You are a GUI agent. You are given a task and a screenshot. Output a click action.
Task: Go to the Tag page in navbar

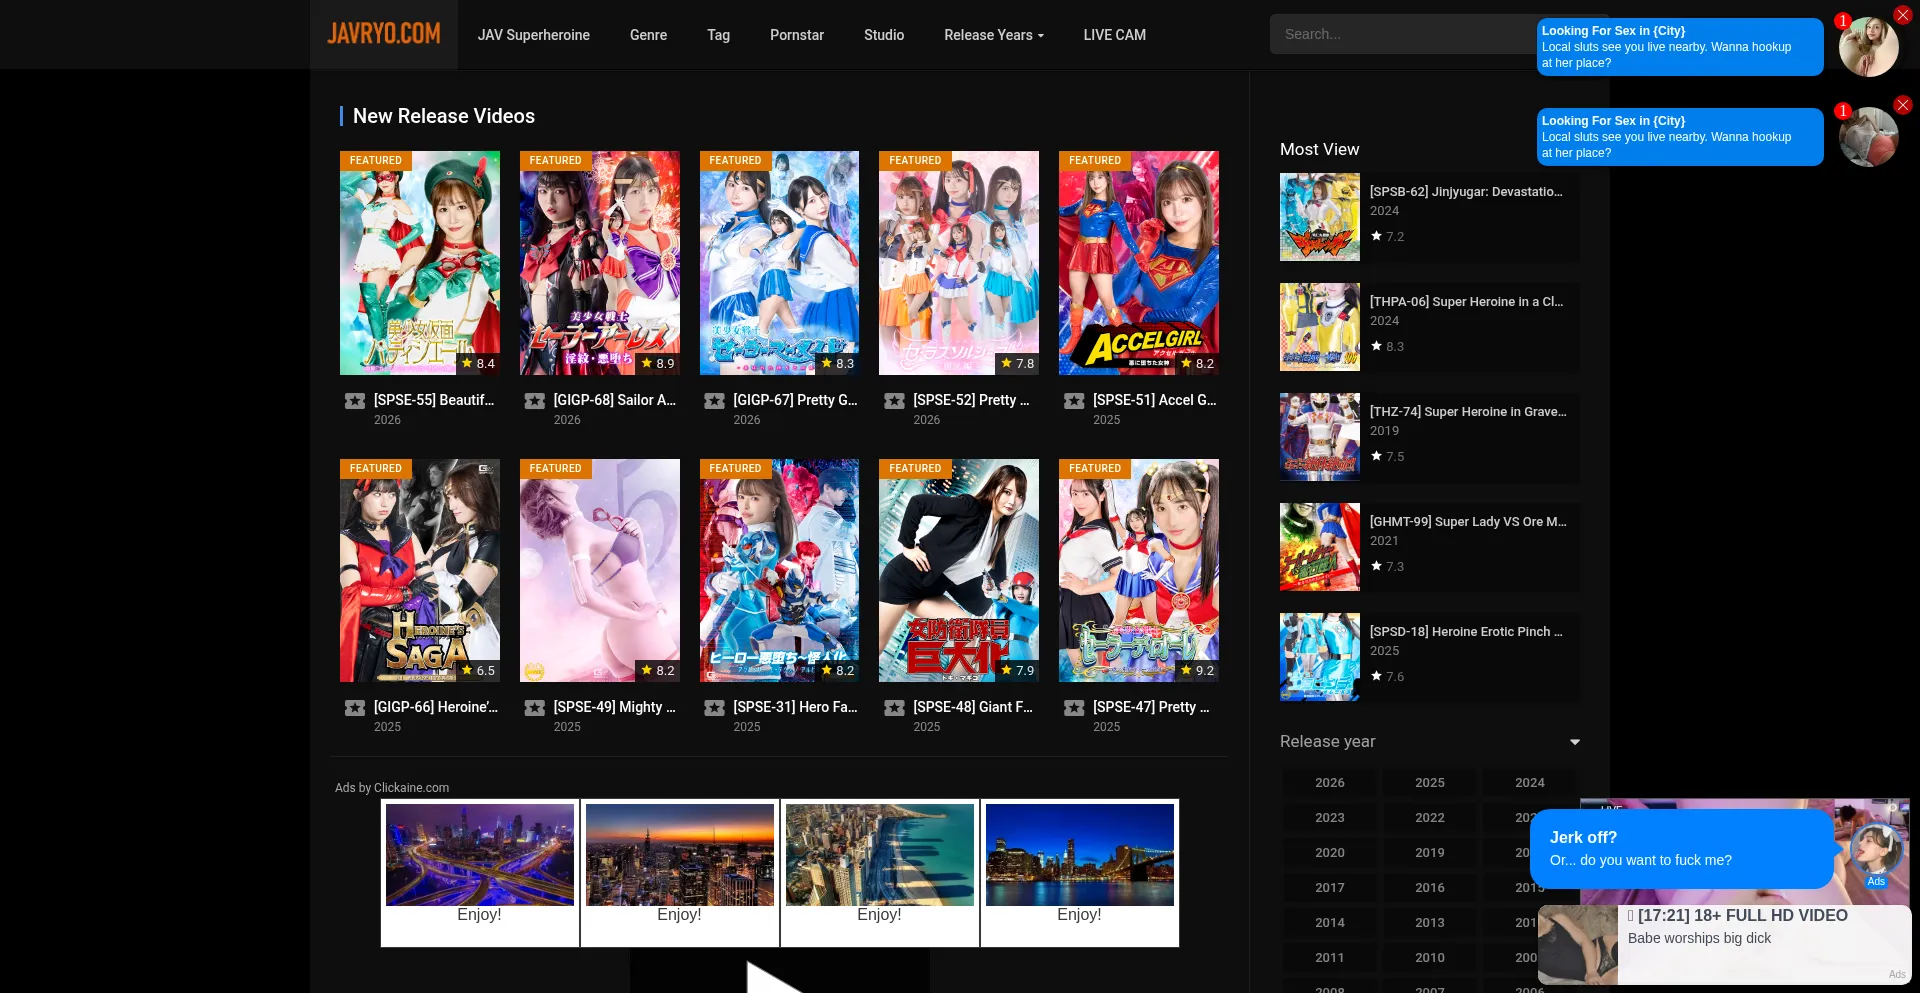pyautogui.click(x=718, y=35)
